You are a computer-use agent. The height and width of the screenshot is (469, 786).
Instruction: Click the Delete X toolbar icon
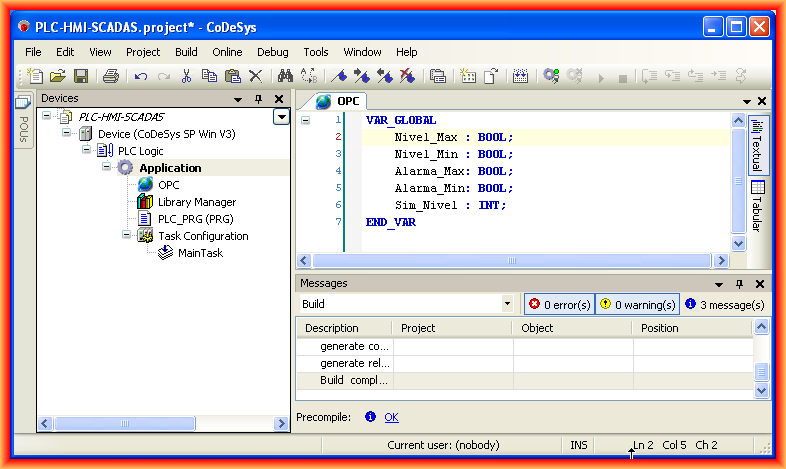click(256, 76)
